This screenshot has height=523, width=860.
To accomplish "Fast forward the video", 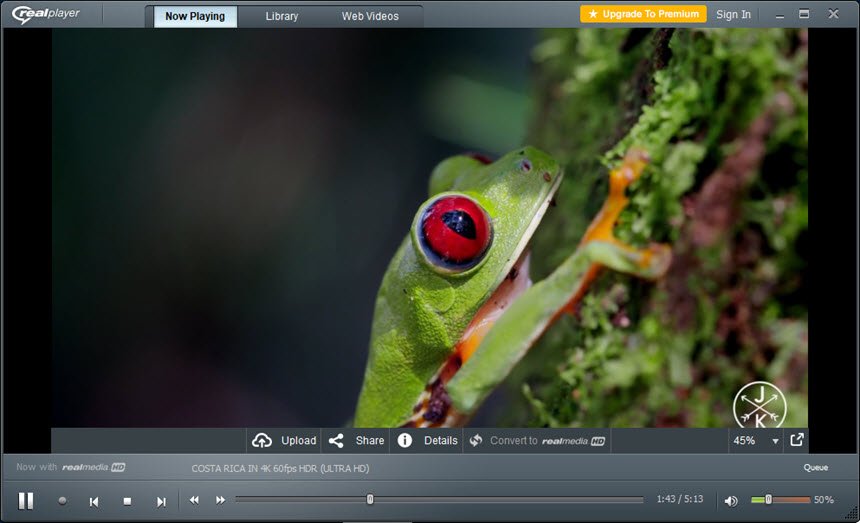I will 220,500.
